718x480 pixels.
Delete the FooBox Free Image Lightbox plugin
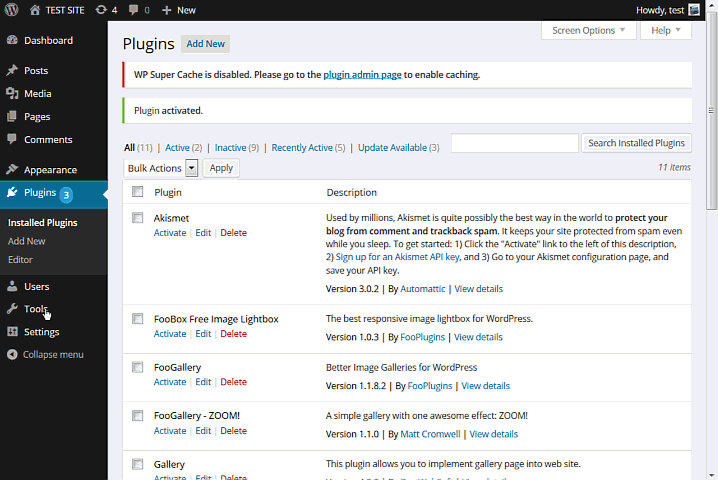pos(234,333)
